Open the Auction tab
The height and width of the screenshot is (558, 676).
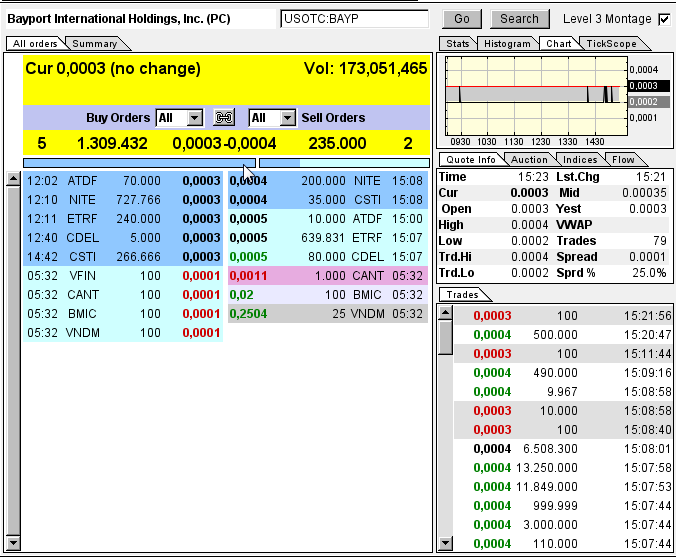529,160
